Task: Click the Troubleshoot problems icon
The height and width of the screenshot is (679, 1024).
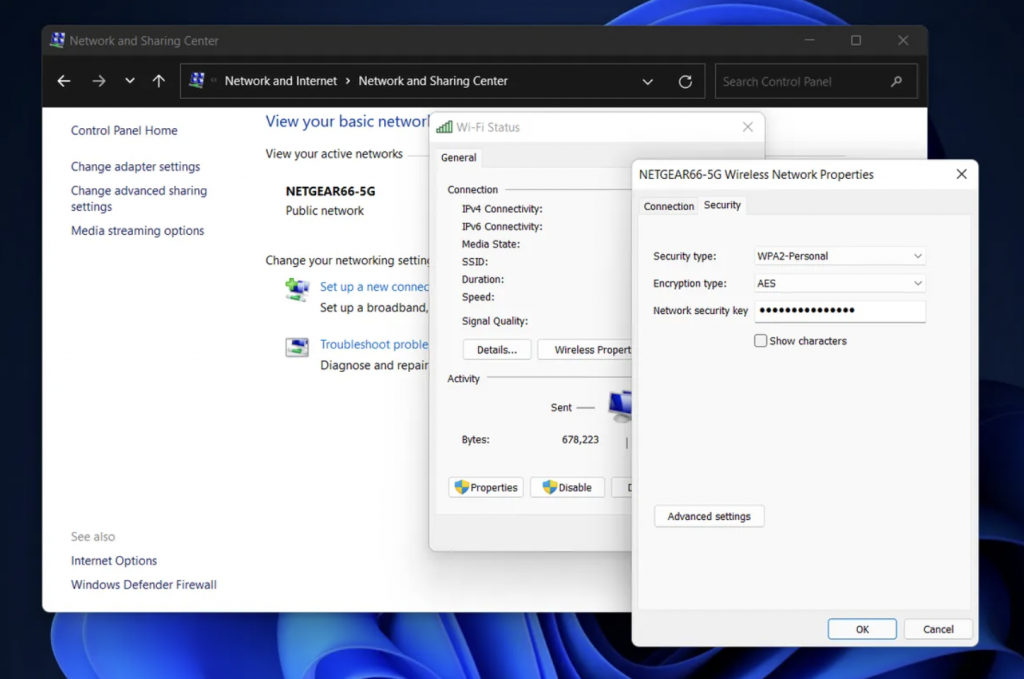Action: 297,347
